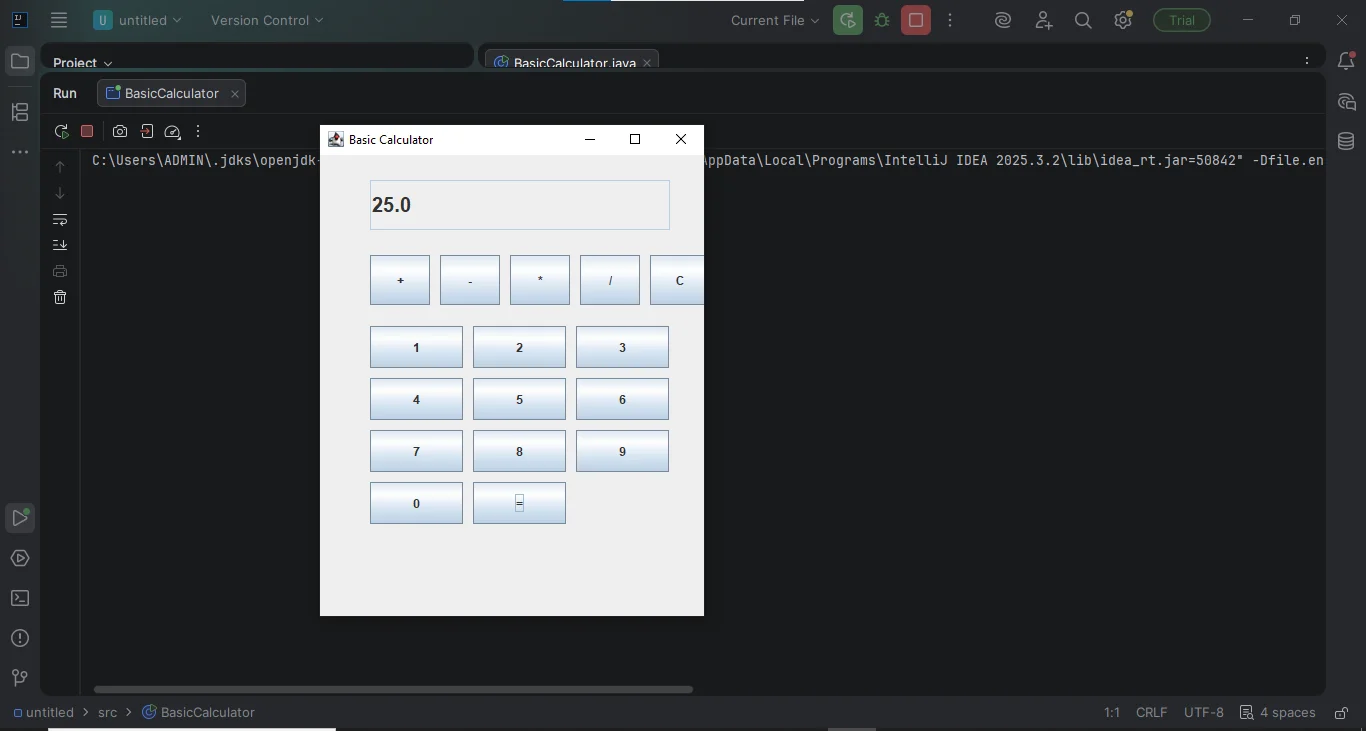
Task: Open more actions next to the stop button
Action: (950, 20)
